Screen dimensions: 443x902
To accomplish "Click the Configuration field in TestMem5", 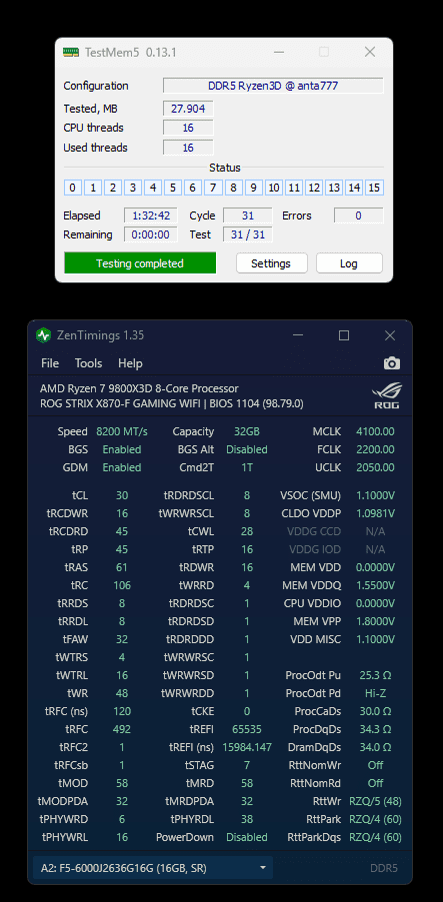I will [273, 86].
